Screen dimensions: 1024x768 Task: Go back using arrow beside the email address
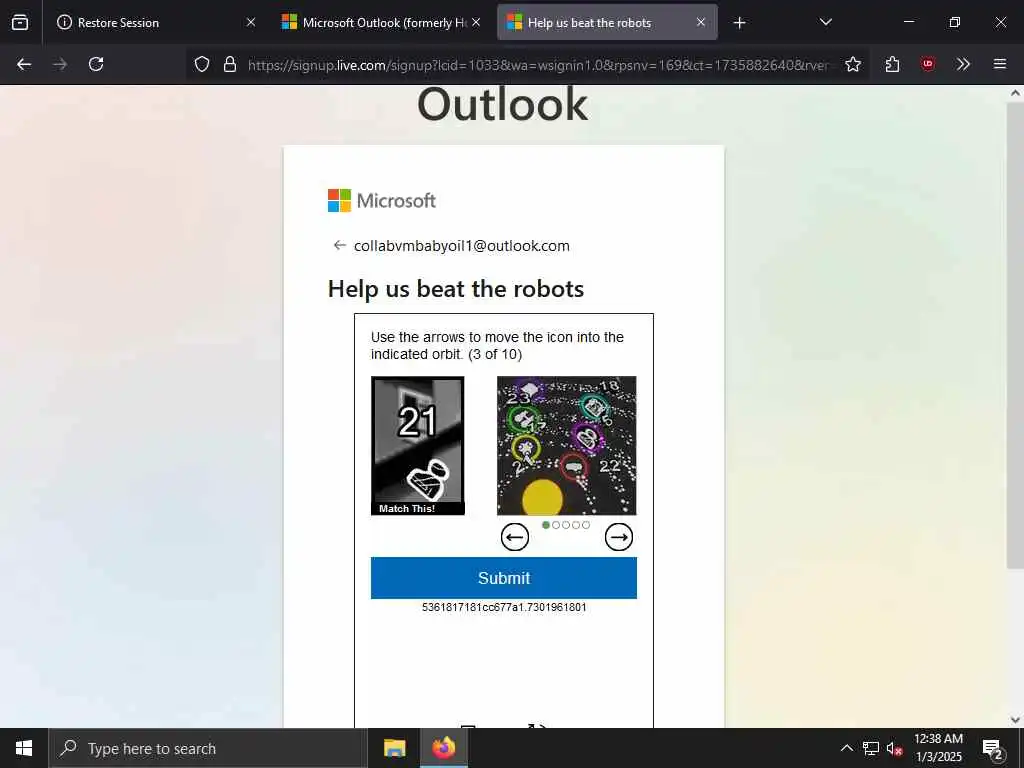(x=339, y=246)
